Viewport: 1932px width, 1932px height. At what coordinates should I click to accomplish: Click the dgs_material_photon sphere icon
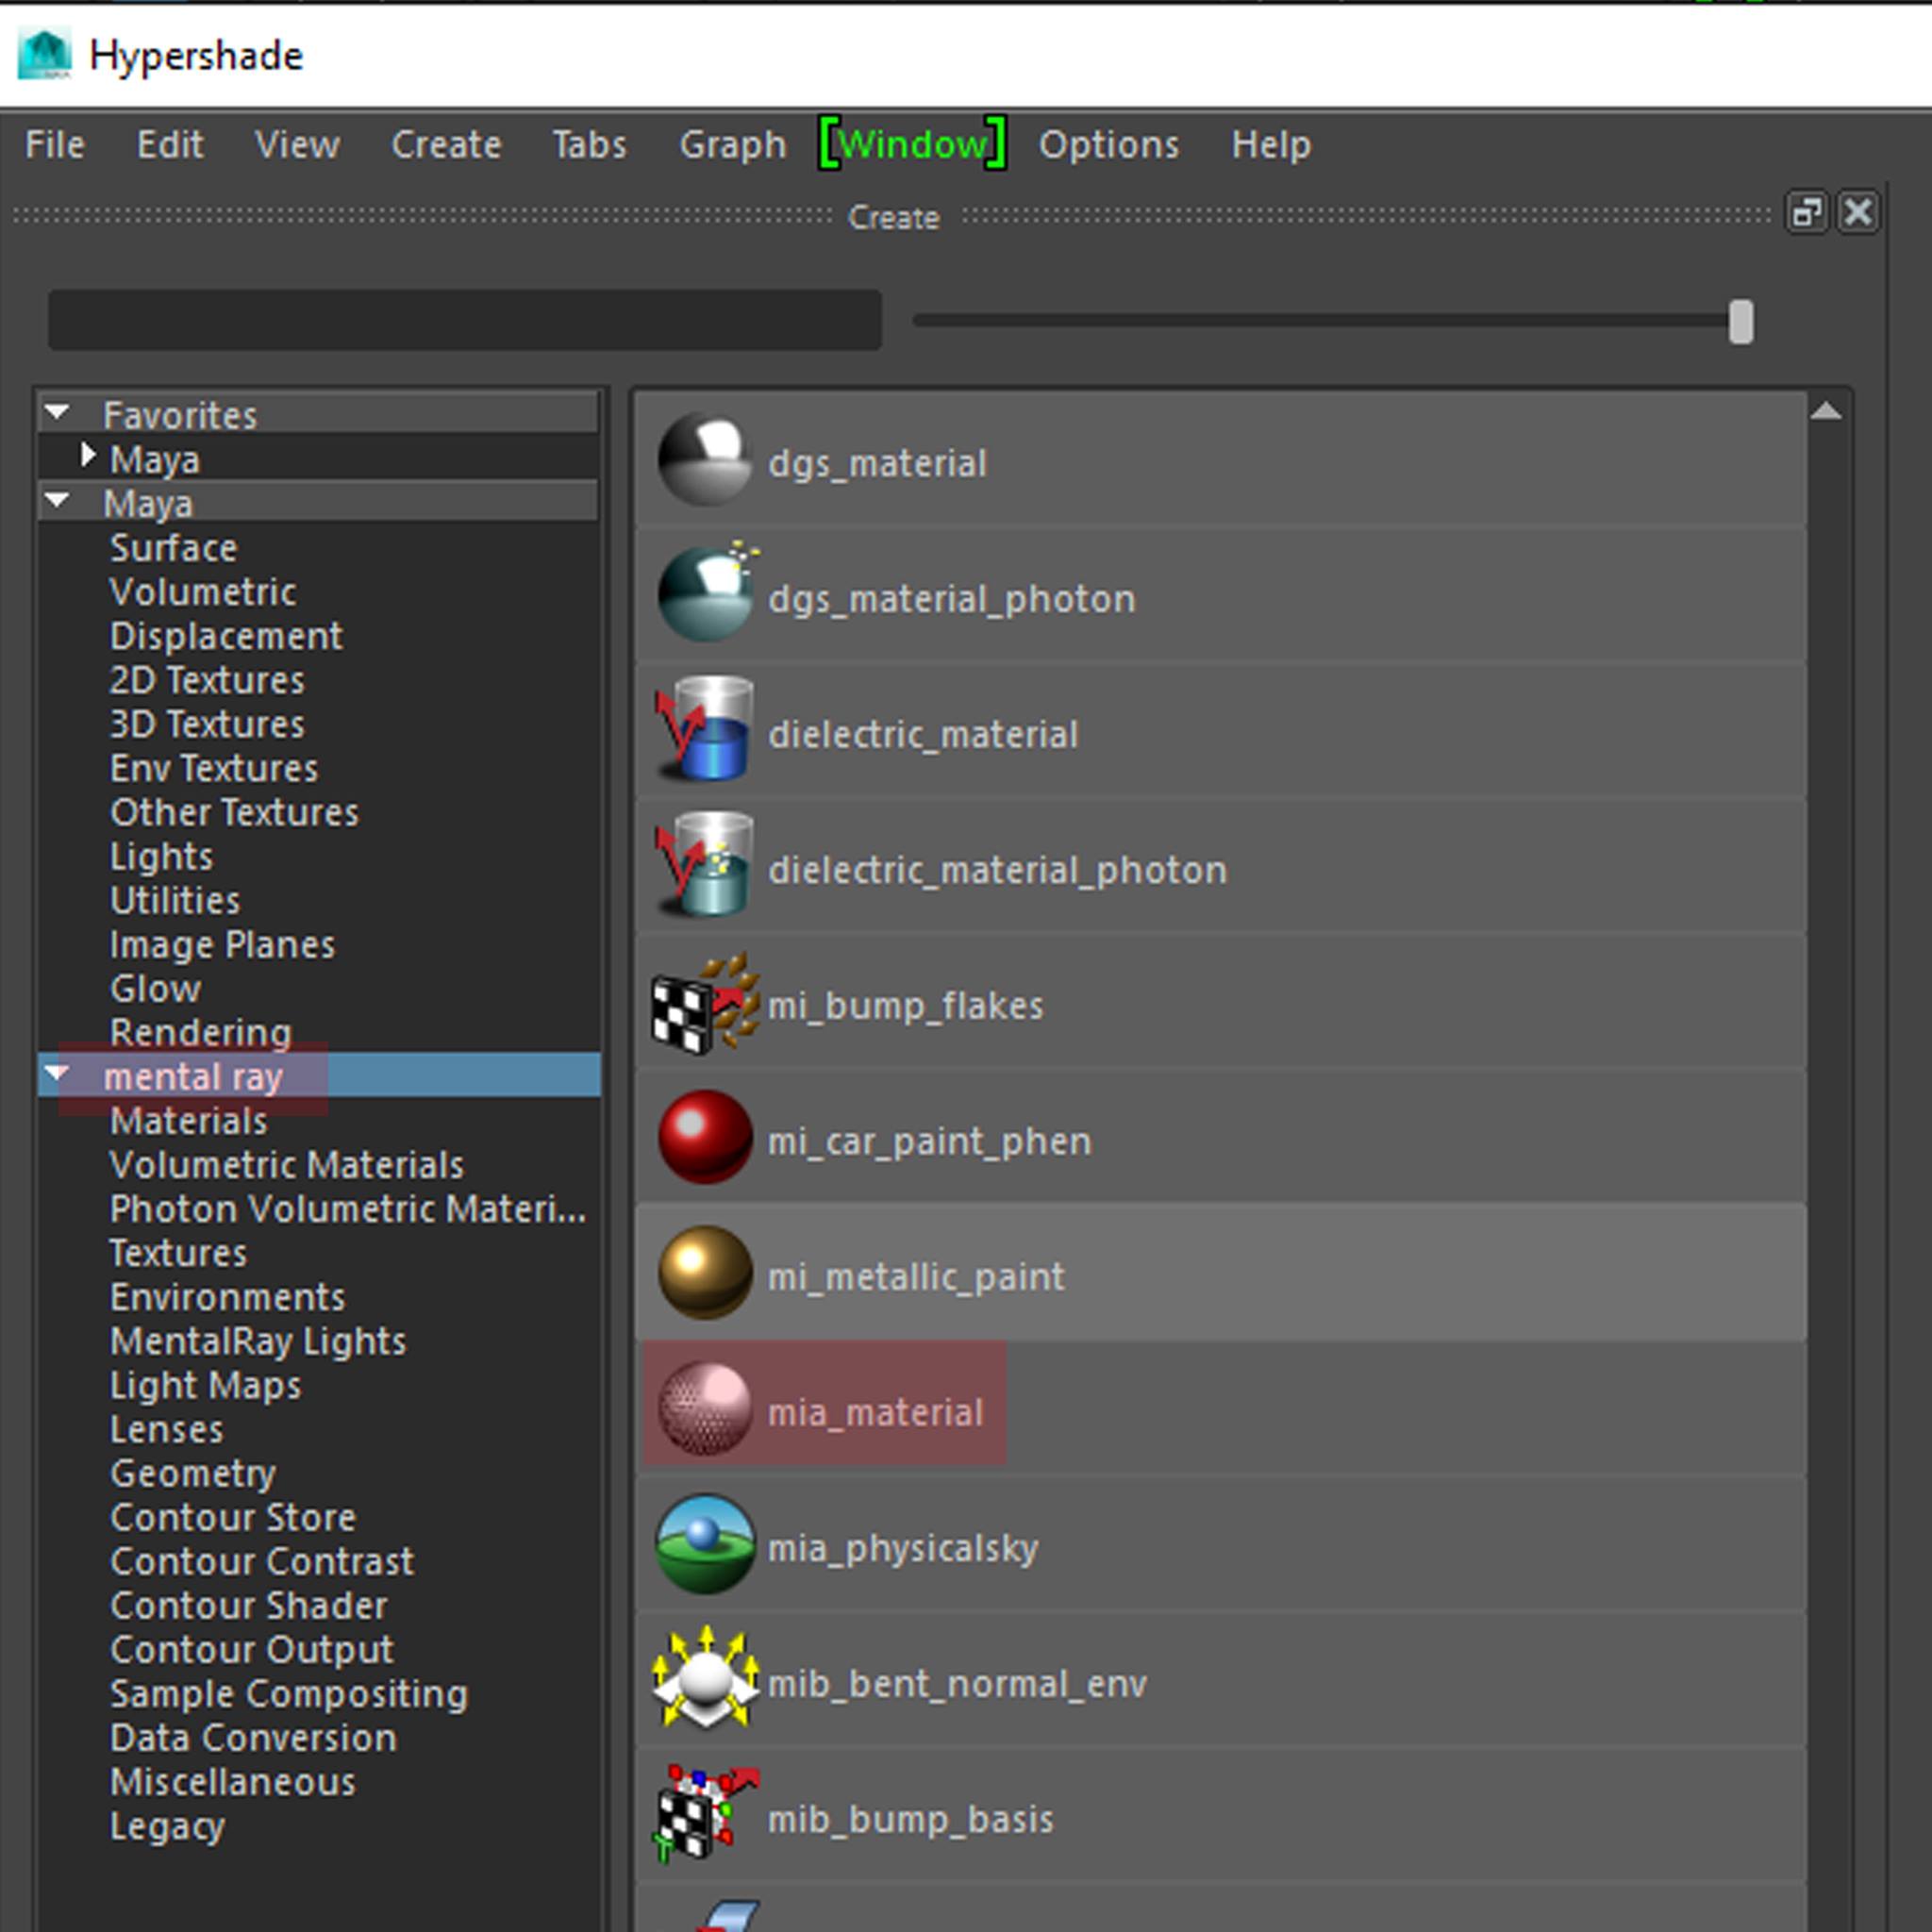[704, 597]
